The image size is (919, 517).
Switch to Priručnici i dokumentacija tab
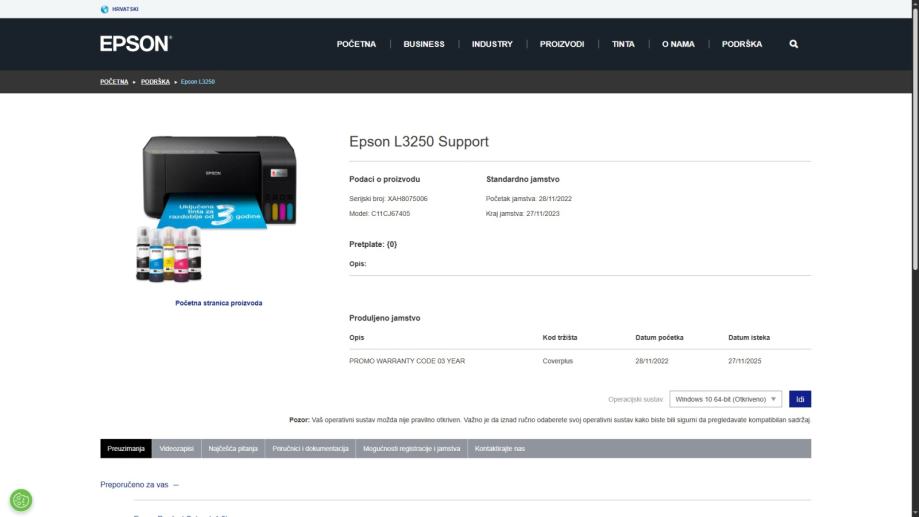tap(311, 448)
